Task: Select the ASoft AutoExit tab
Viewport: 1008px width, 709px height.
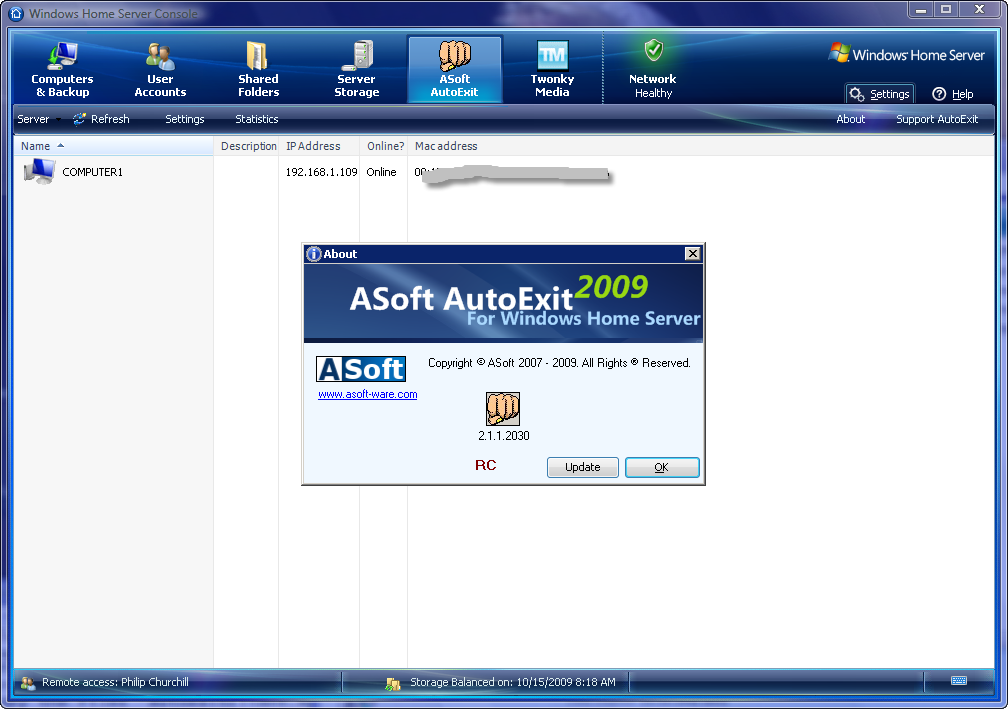Action: click(x=454, y=69)
